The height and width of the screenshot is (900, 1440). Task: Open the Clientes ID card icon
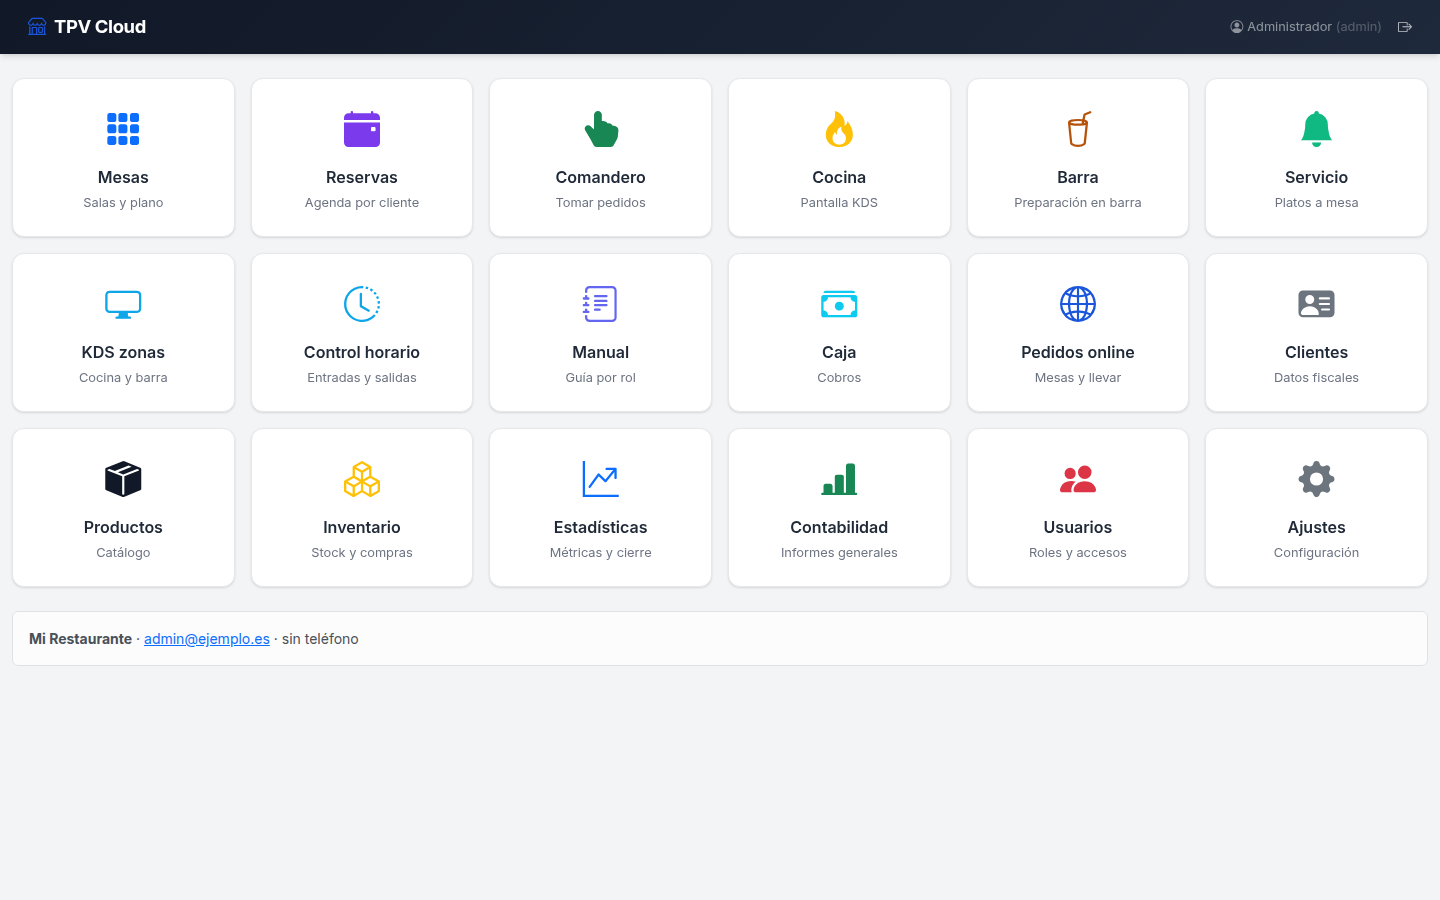pyautogui.click(x=1316, y=304)
